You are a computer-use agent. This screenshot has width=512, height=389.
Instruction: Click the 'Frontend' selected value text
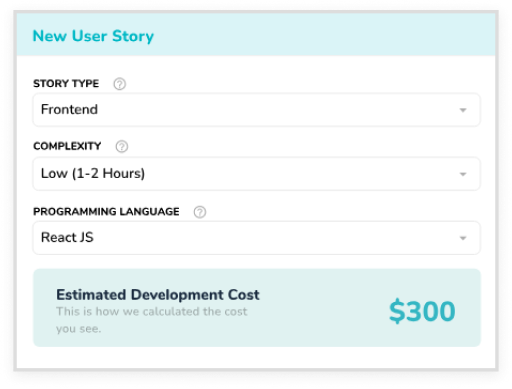[x=69, y=109]
